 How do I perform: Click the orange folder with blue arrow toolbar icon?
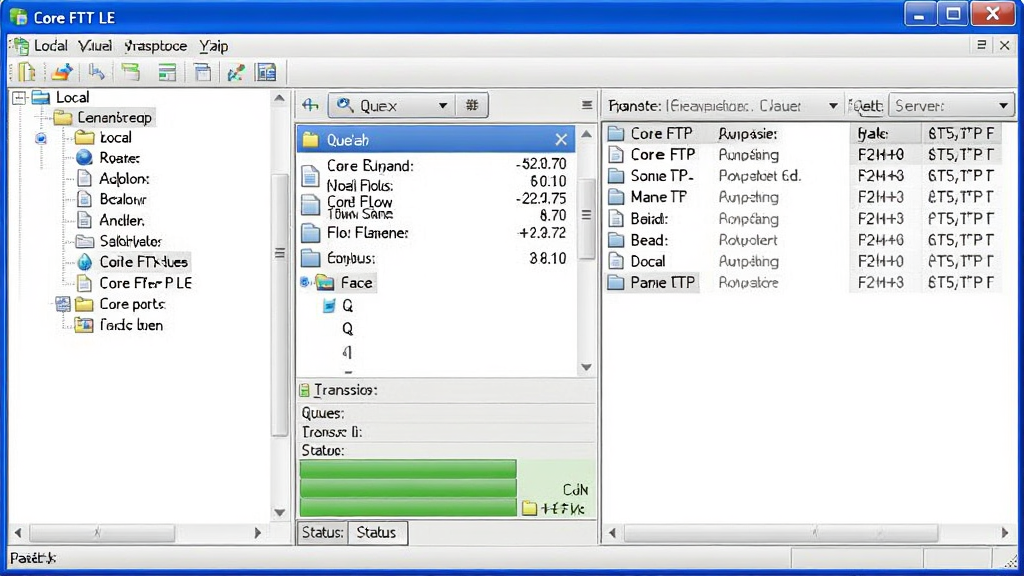(x=62, y=72)
